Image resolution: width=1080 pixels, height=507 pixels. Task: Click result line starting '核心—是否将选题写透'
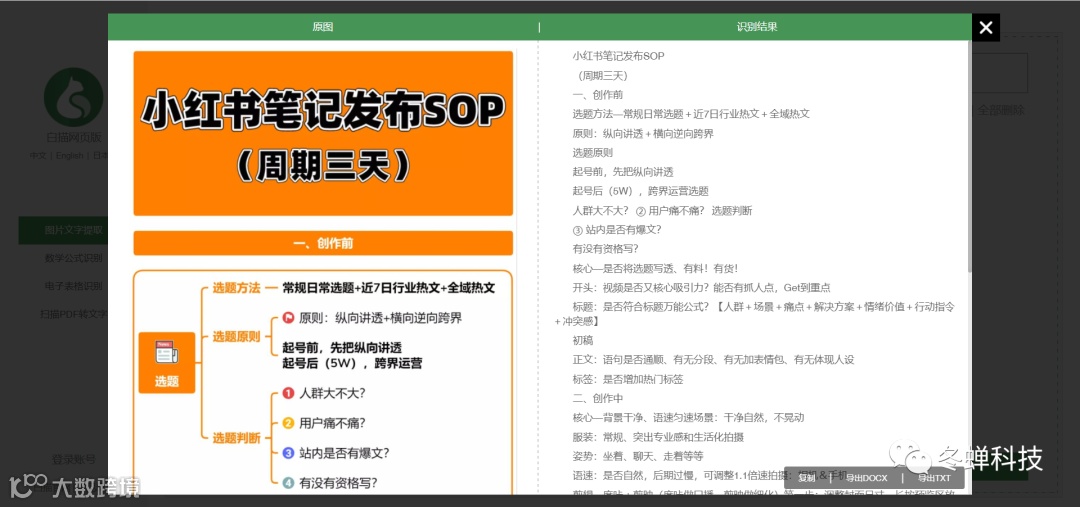coord(655,269)
